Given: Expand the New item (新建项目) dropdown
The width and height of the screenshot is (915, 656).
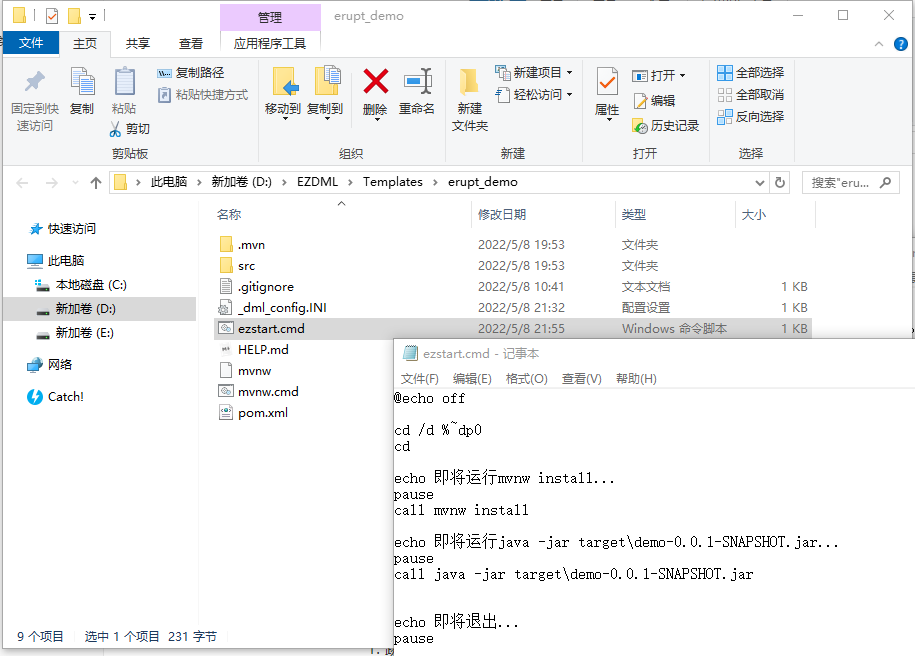Looking at the screenshot, I should (570, 72).
